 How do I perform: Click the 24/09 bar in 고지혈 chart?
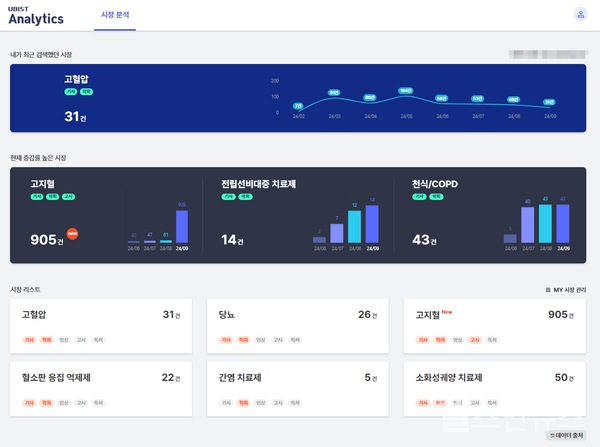tap(182, 227)
